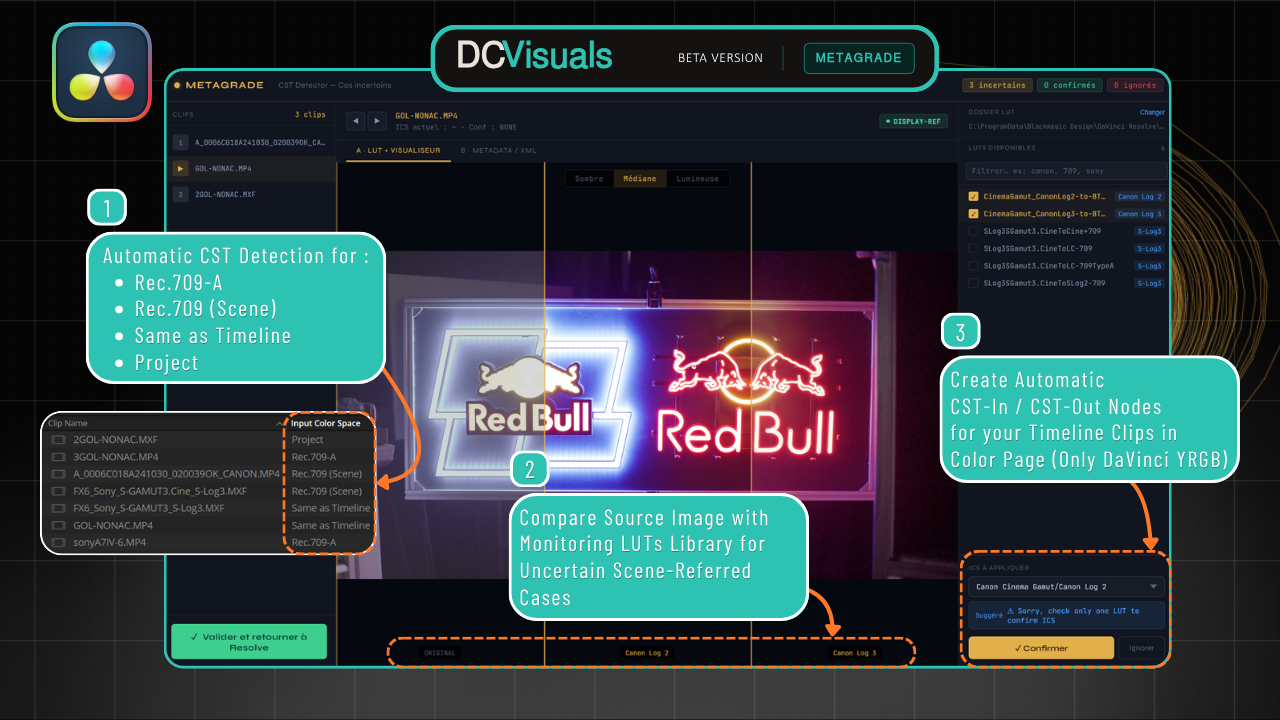Click the Changer link for Dossier LUT

[x=1152, y=112]
